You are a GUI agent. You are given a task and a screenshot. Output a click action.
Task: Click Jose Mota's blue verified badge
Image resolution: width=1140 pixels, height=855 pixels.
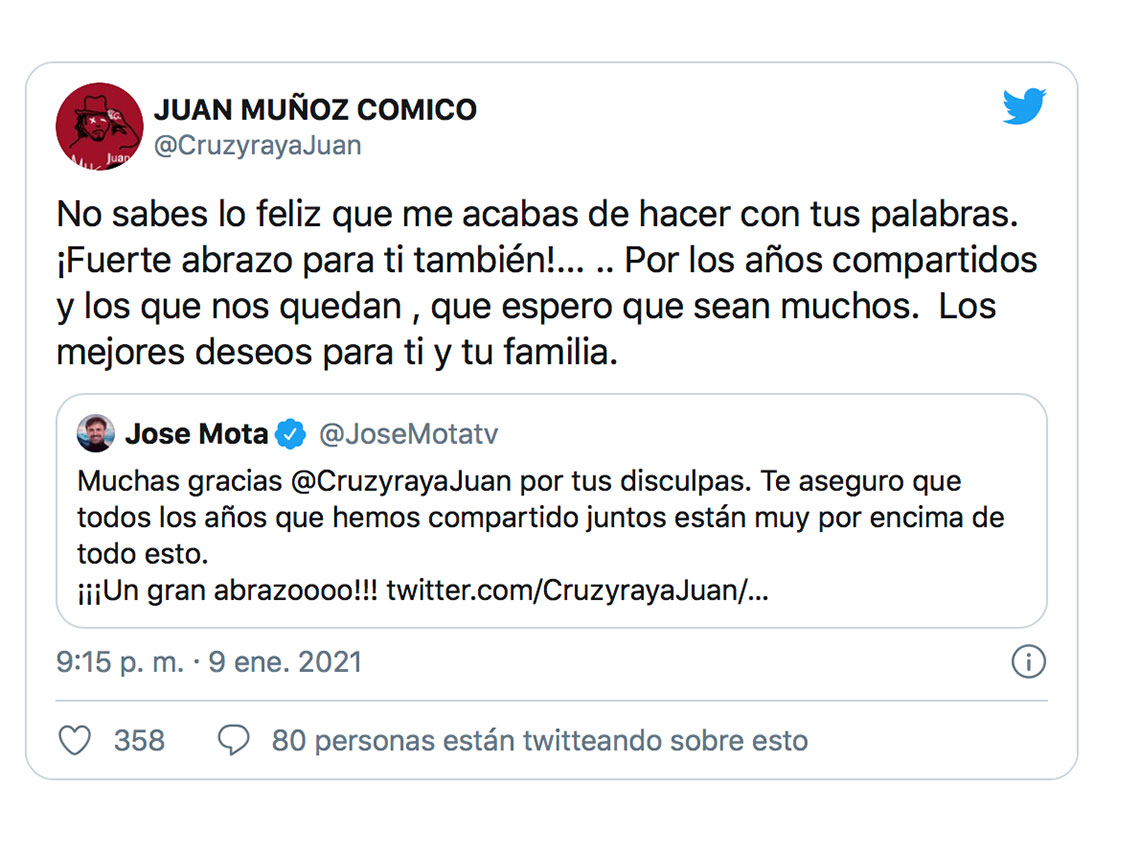291,434
